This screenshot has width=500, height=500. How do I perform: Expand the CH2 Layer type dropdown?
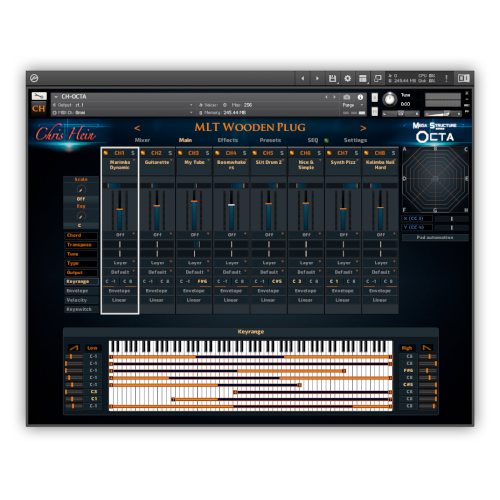coord(157,263)
